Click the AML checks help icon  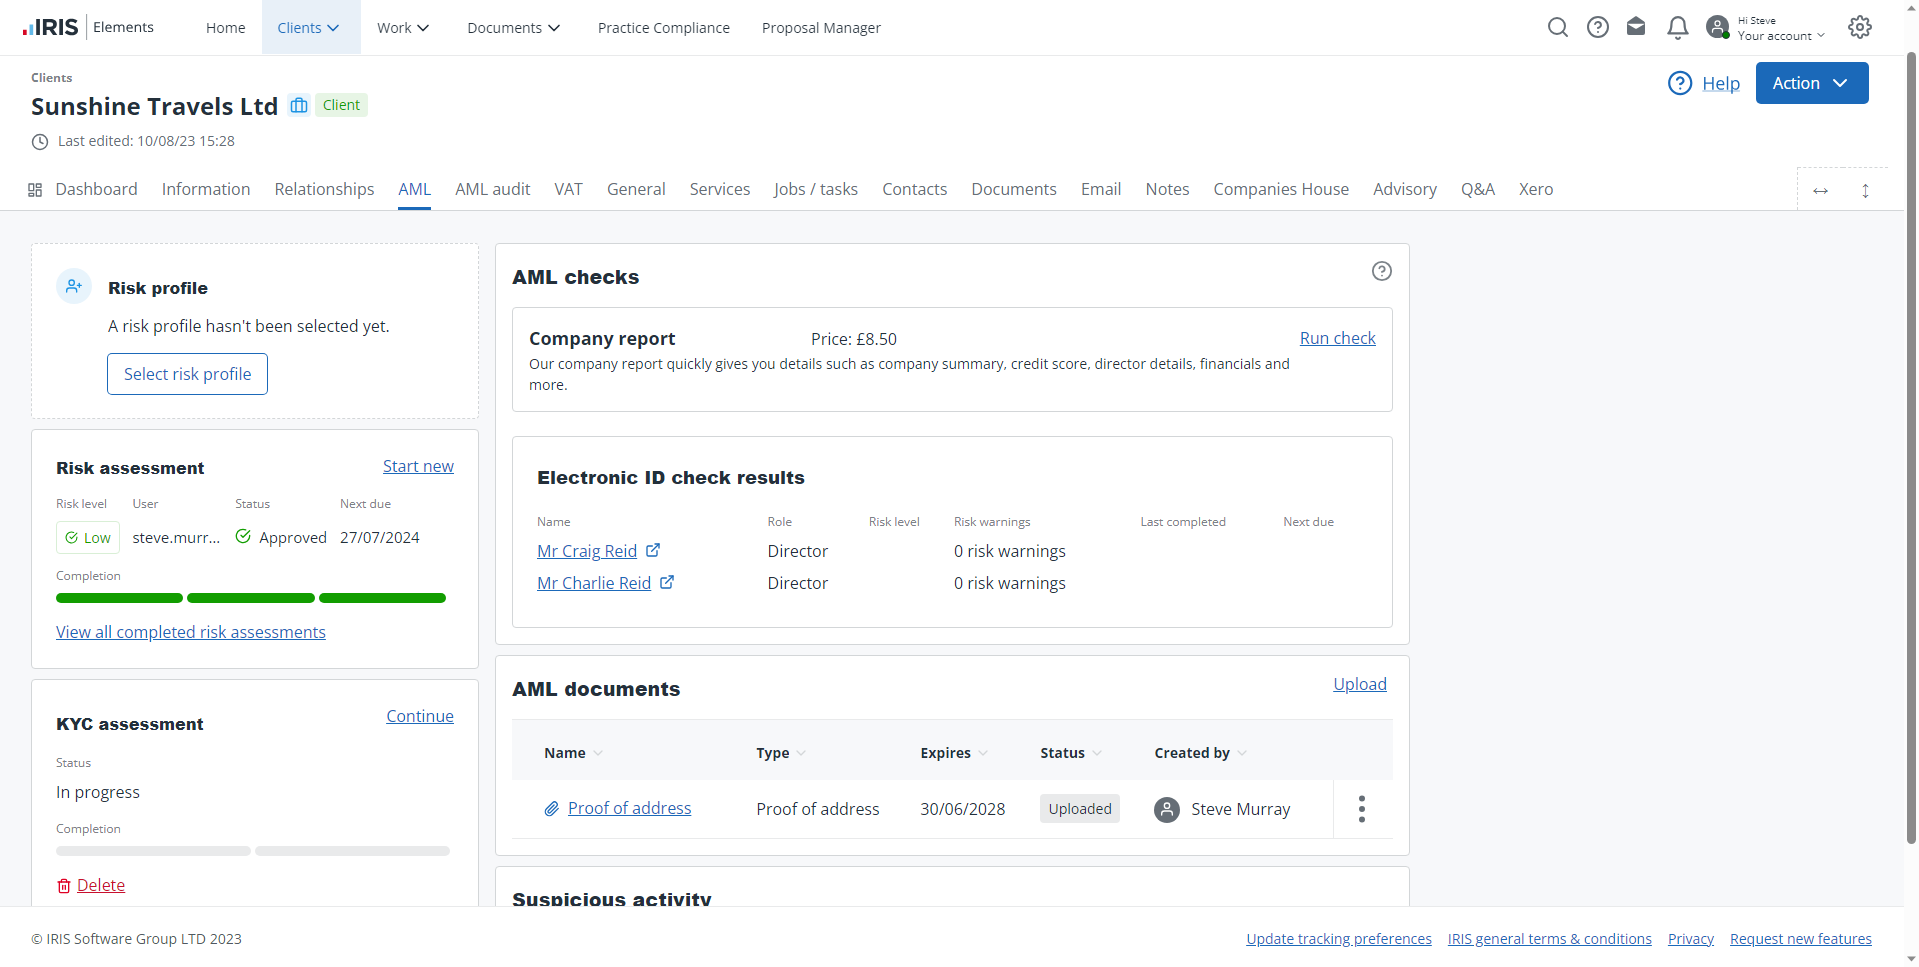(x=1381, y=271)
